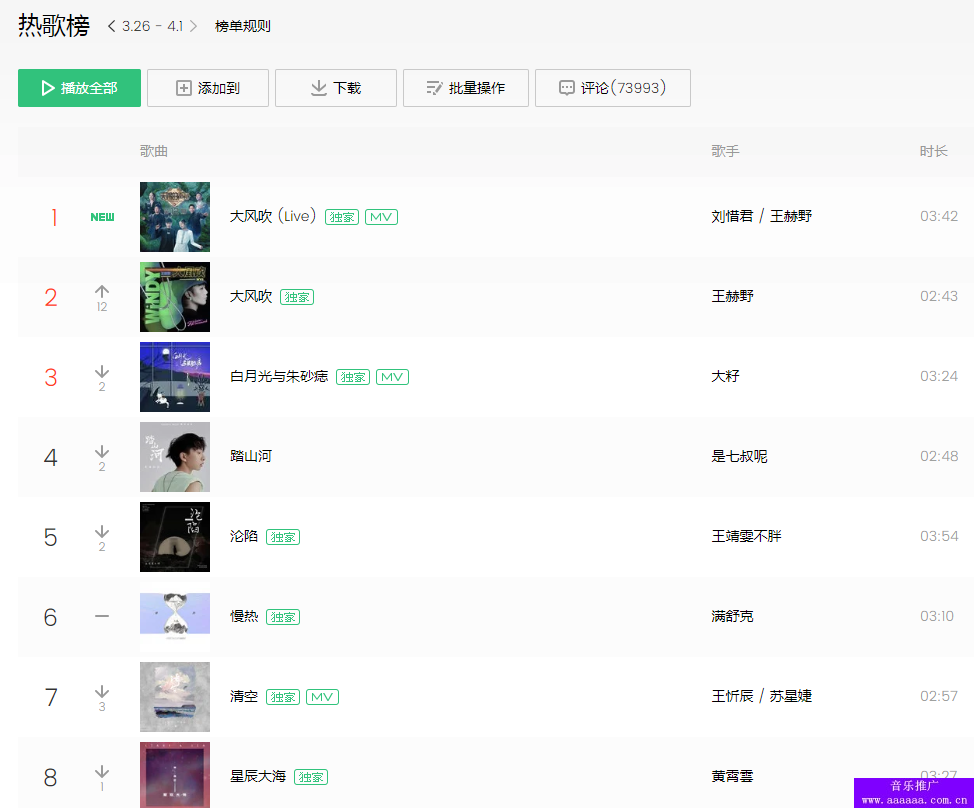This screenshot has height=808, width=974.
Task: Open artist 黄霄雲
Action: coord(732,777)
